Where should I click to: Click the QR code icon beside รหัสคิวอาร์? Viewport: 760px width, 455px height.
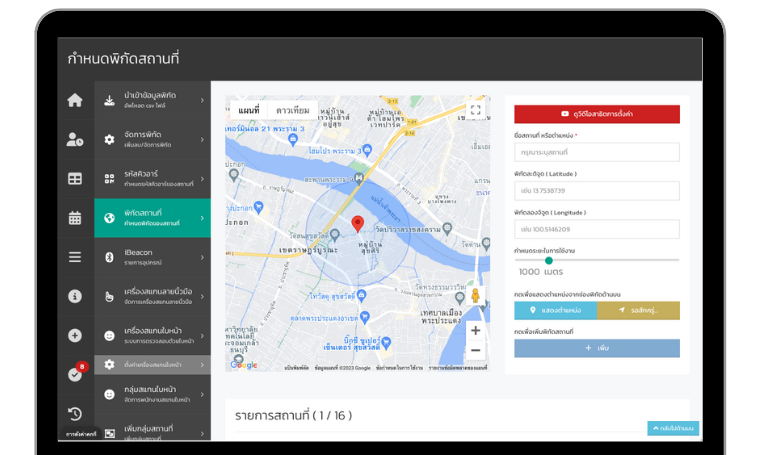[110, 179]
